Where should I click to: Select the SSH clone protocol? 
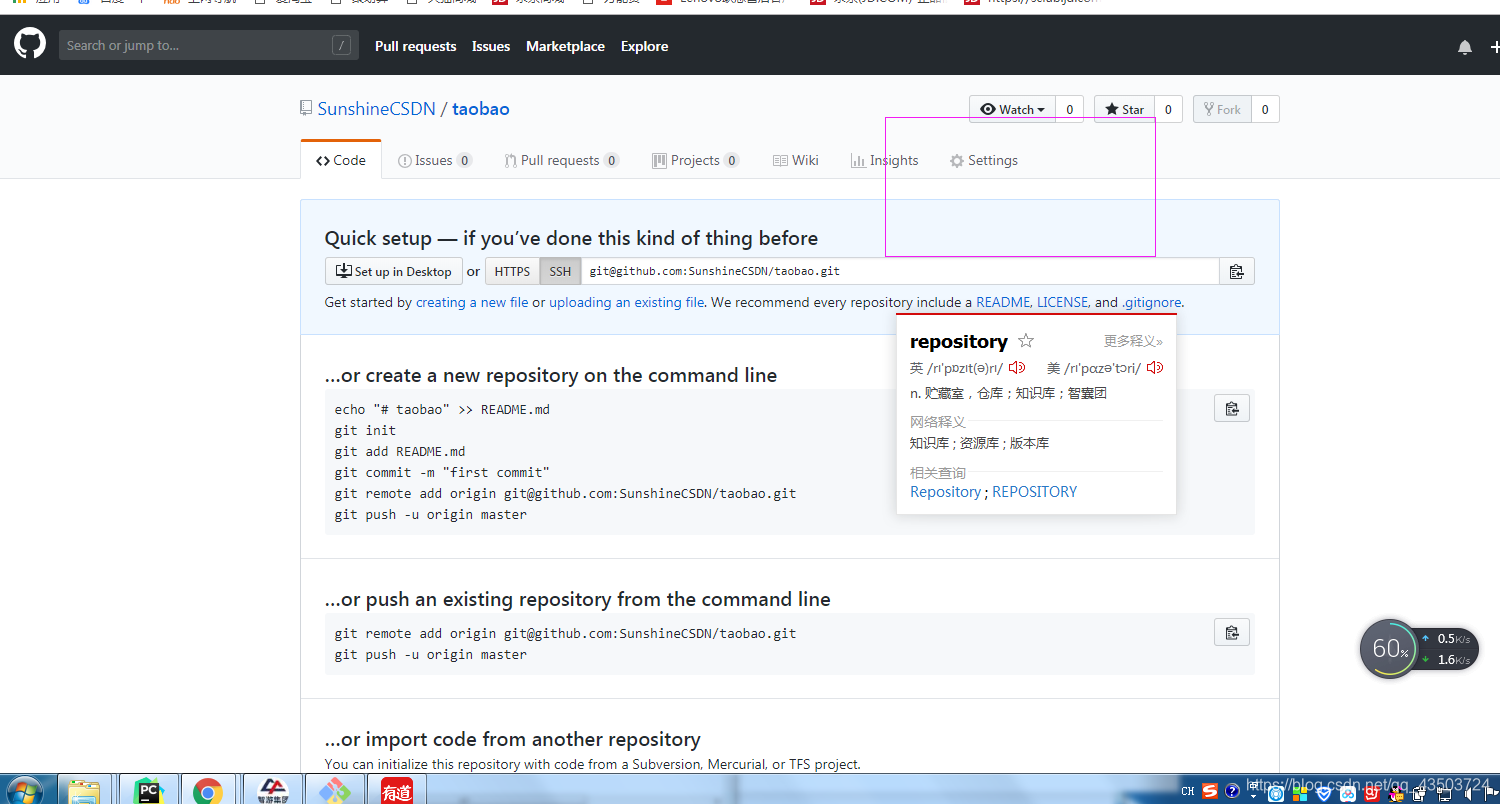click(x=560, y=271)
